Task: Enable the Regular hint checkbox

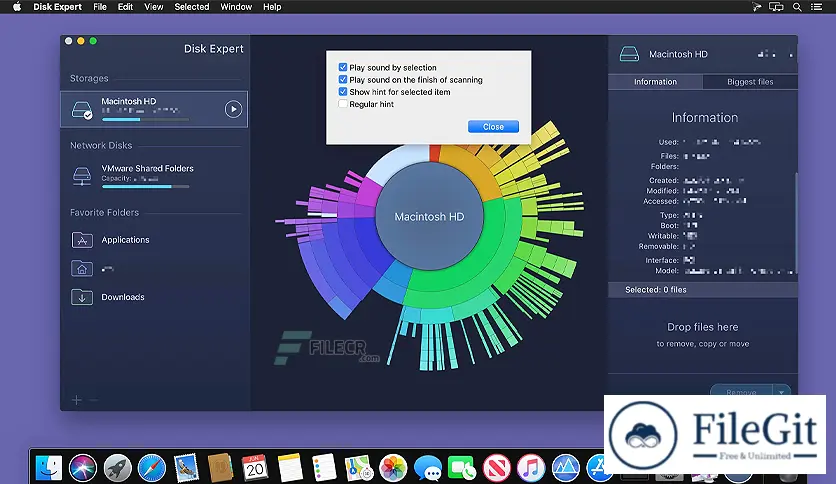Action: [343, 104]
